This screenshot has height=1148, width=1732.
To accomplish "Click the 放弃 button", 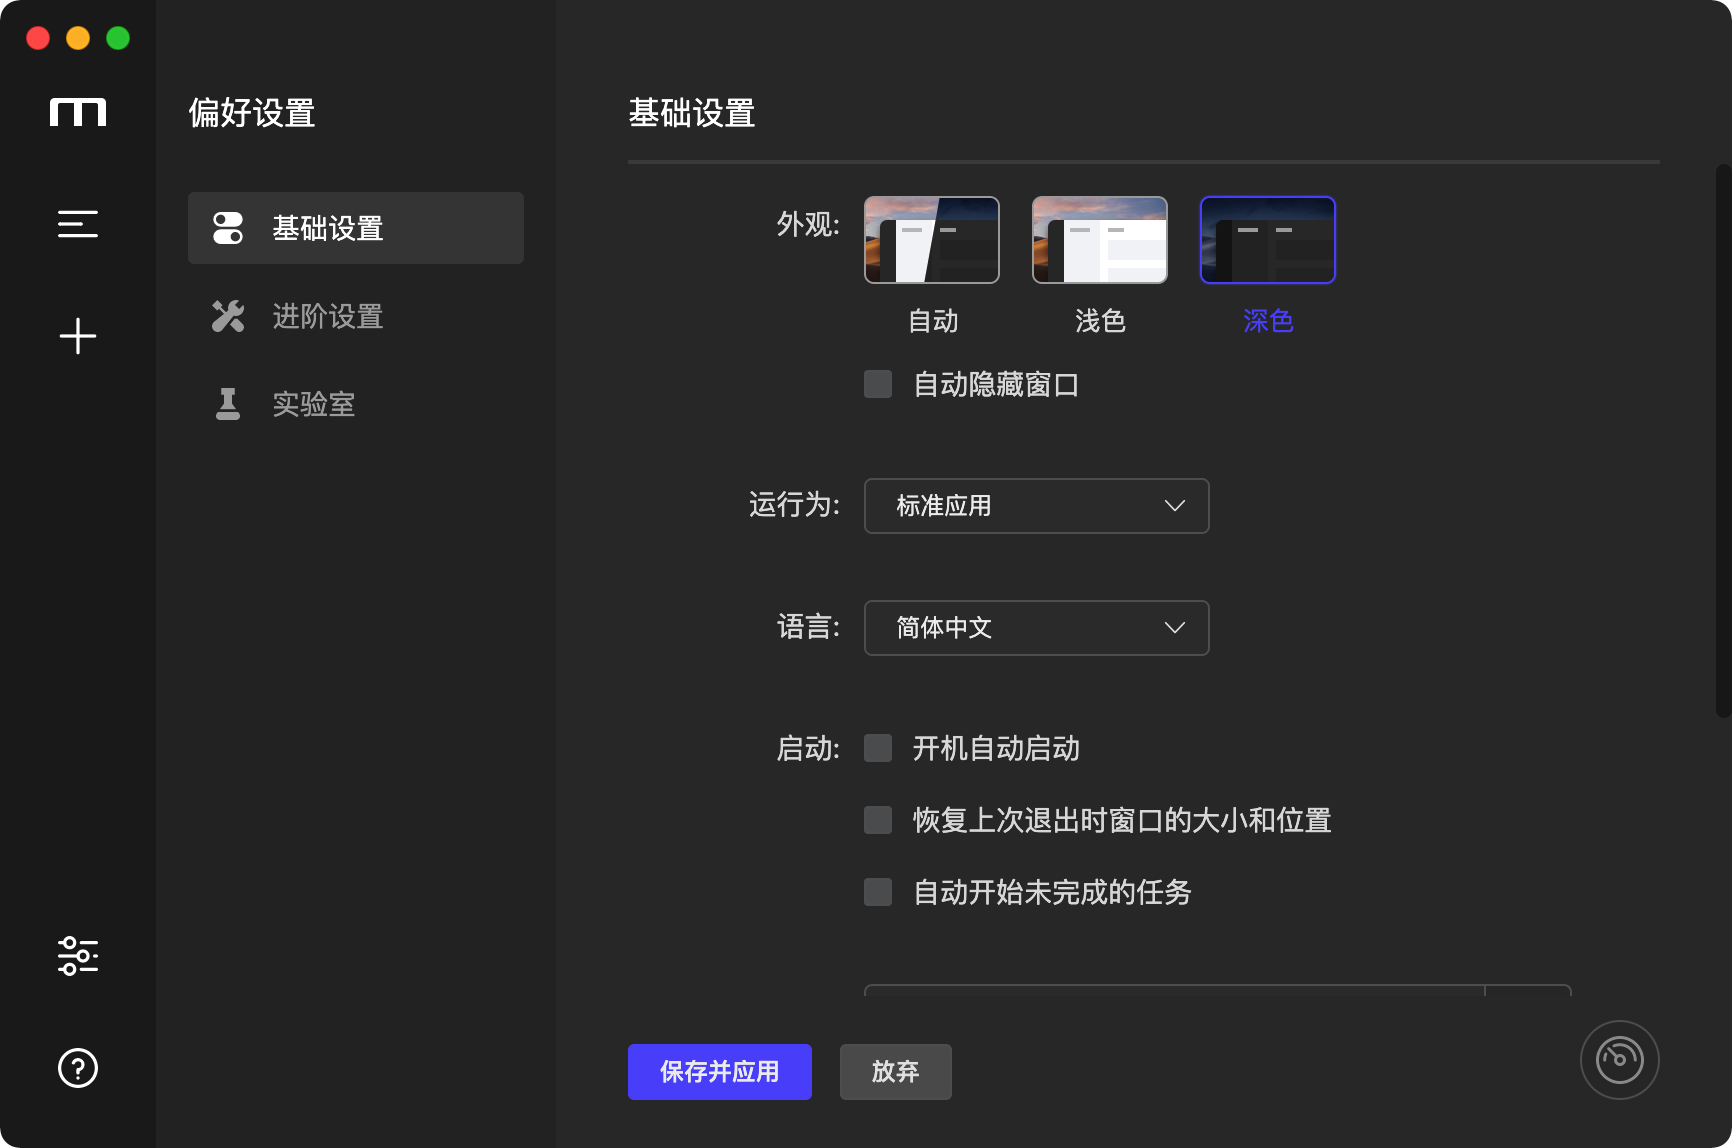I will tap(895, 1072).
